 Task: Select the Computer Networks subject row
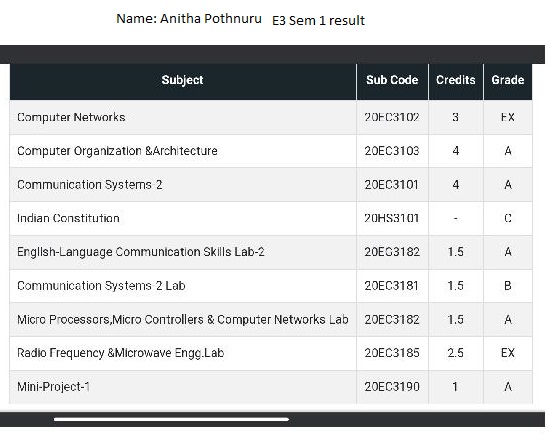[271, 117]
